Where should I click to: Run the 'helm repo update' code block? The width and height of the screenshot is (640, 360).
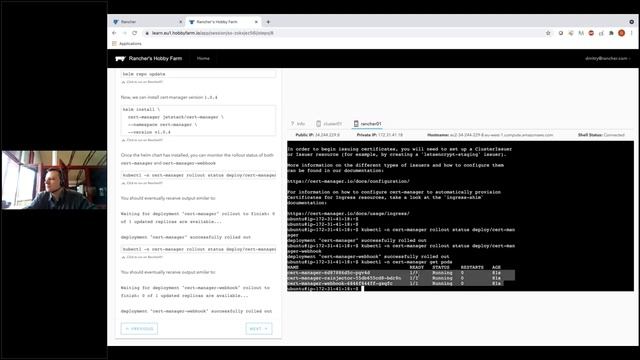coord(198,74)
